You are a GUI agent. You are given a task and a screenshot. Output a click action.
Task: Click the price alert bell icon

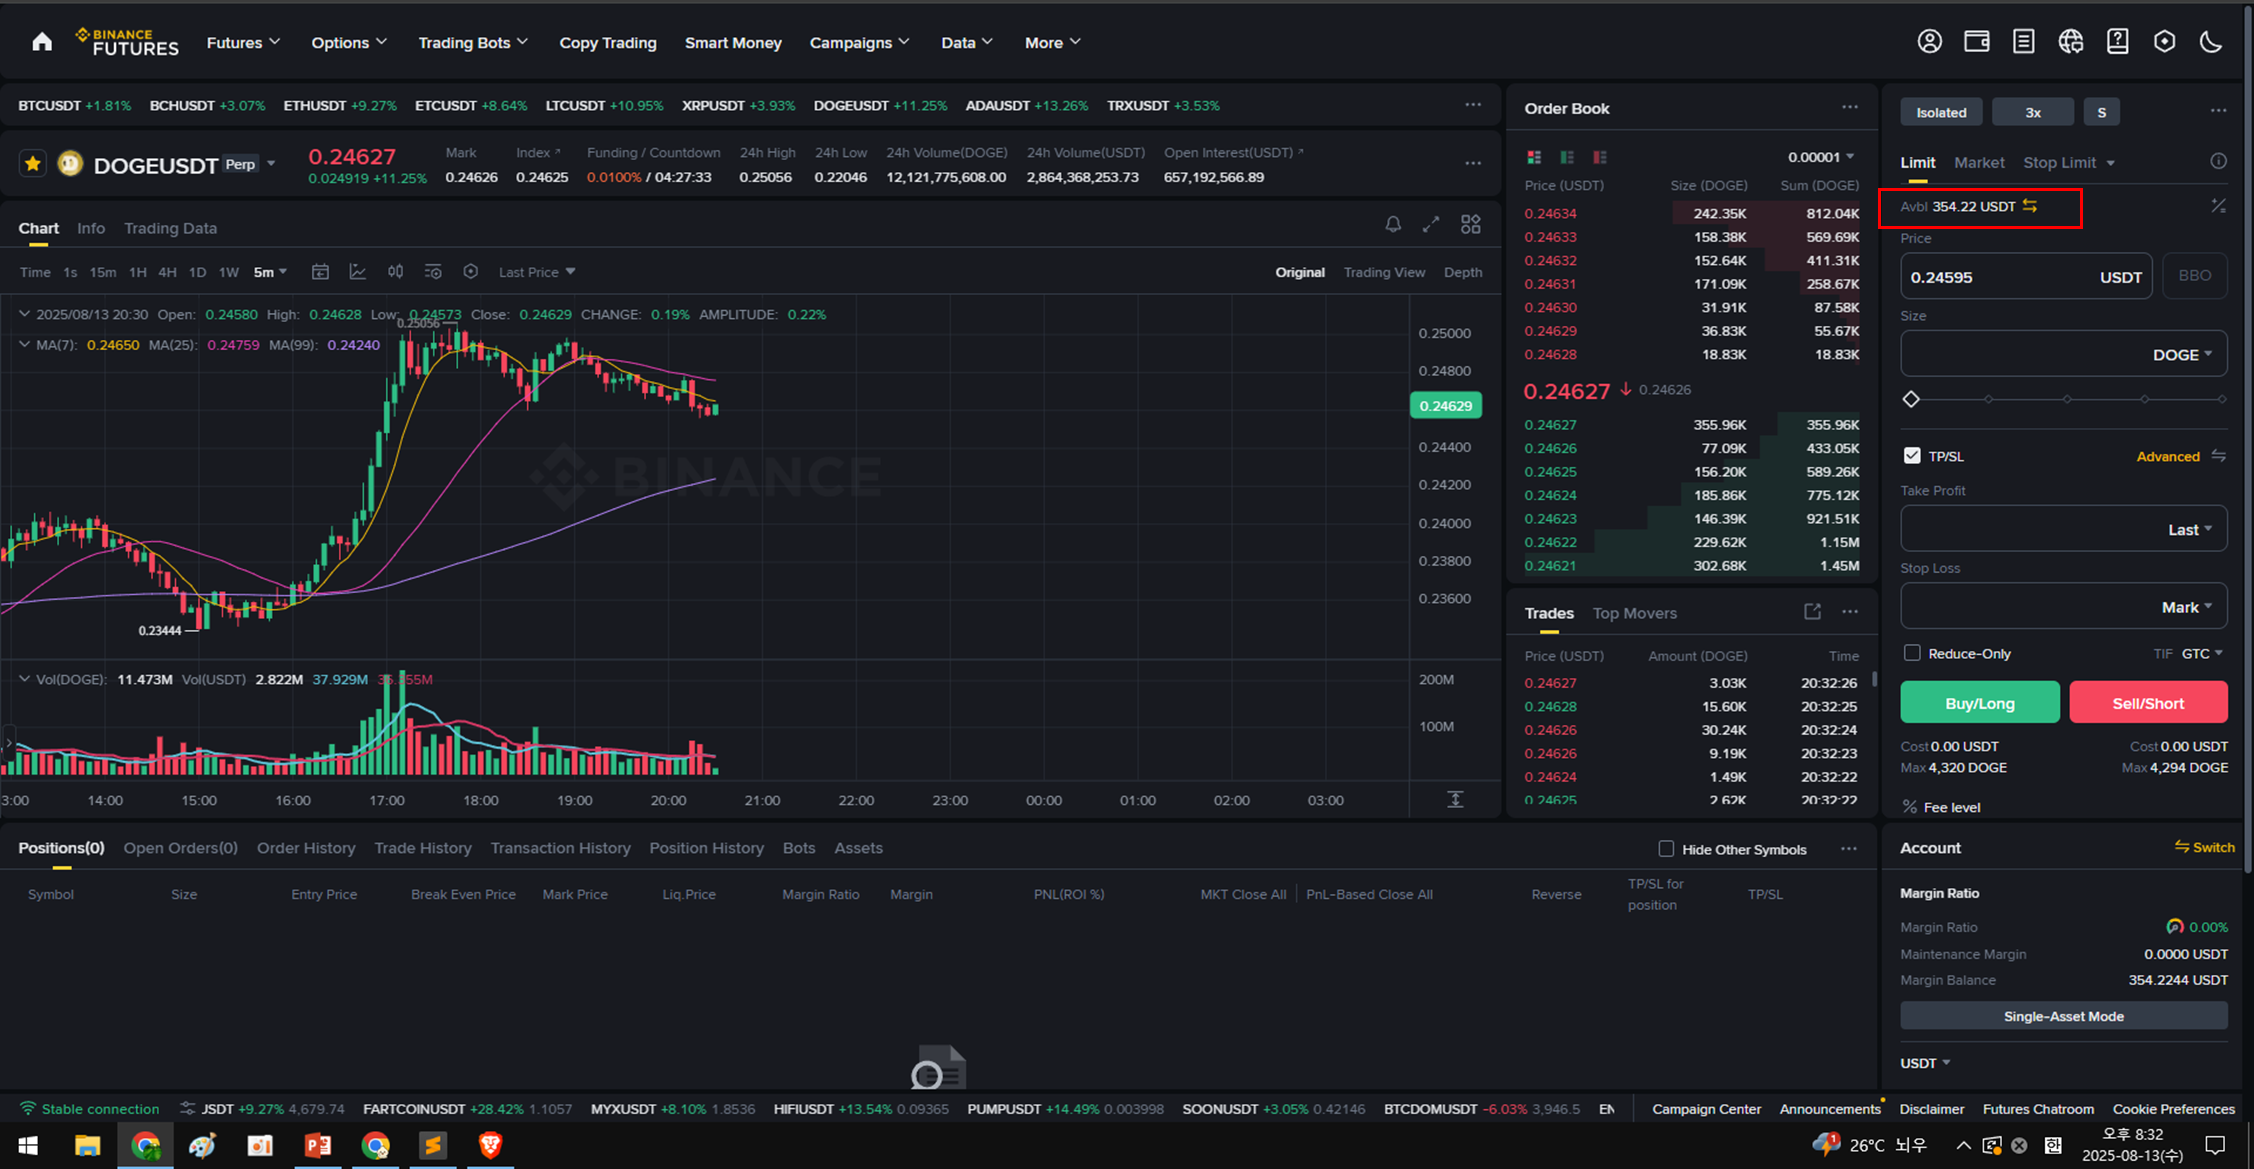pos(1393,225)
